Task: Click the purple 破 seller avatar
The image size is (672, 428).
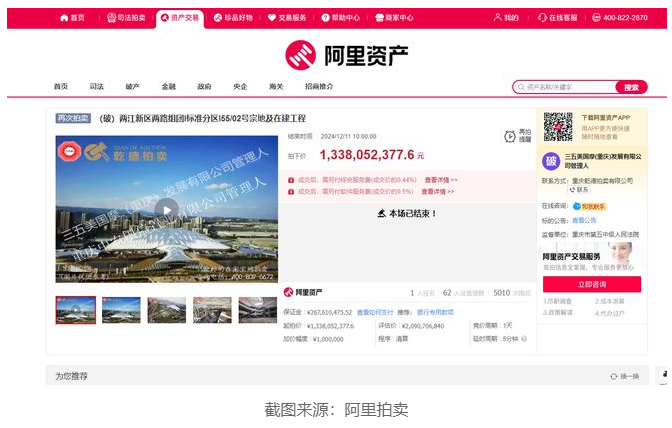Action: point(551,161)
